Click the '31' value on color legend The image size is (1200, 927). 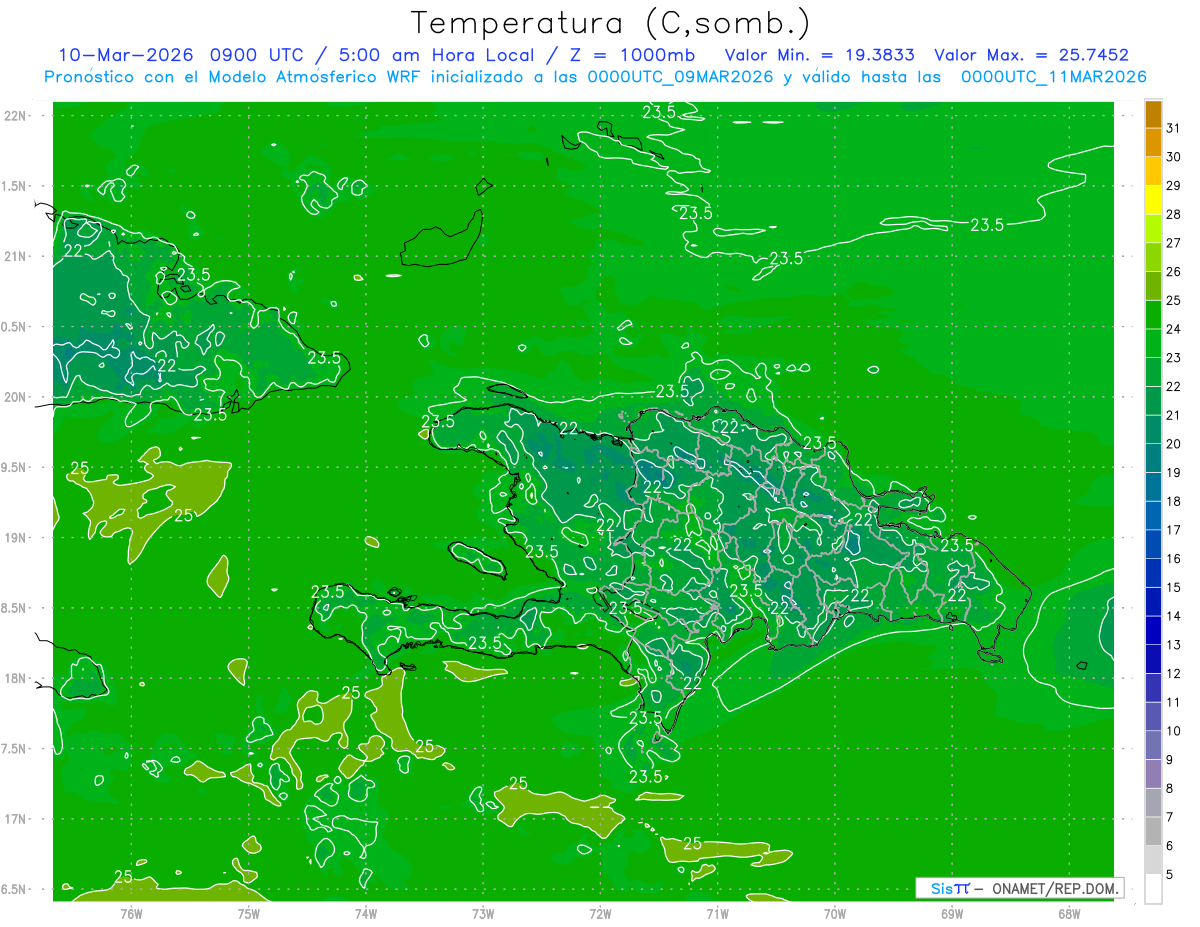[1174, 128]
